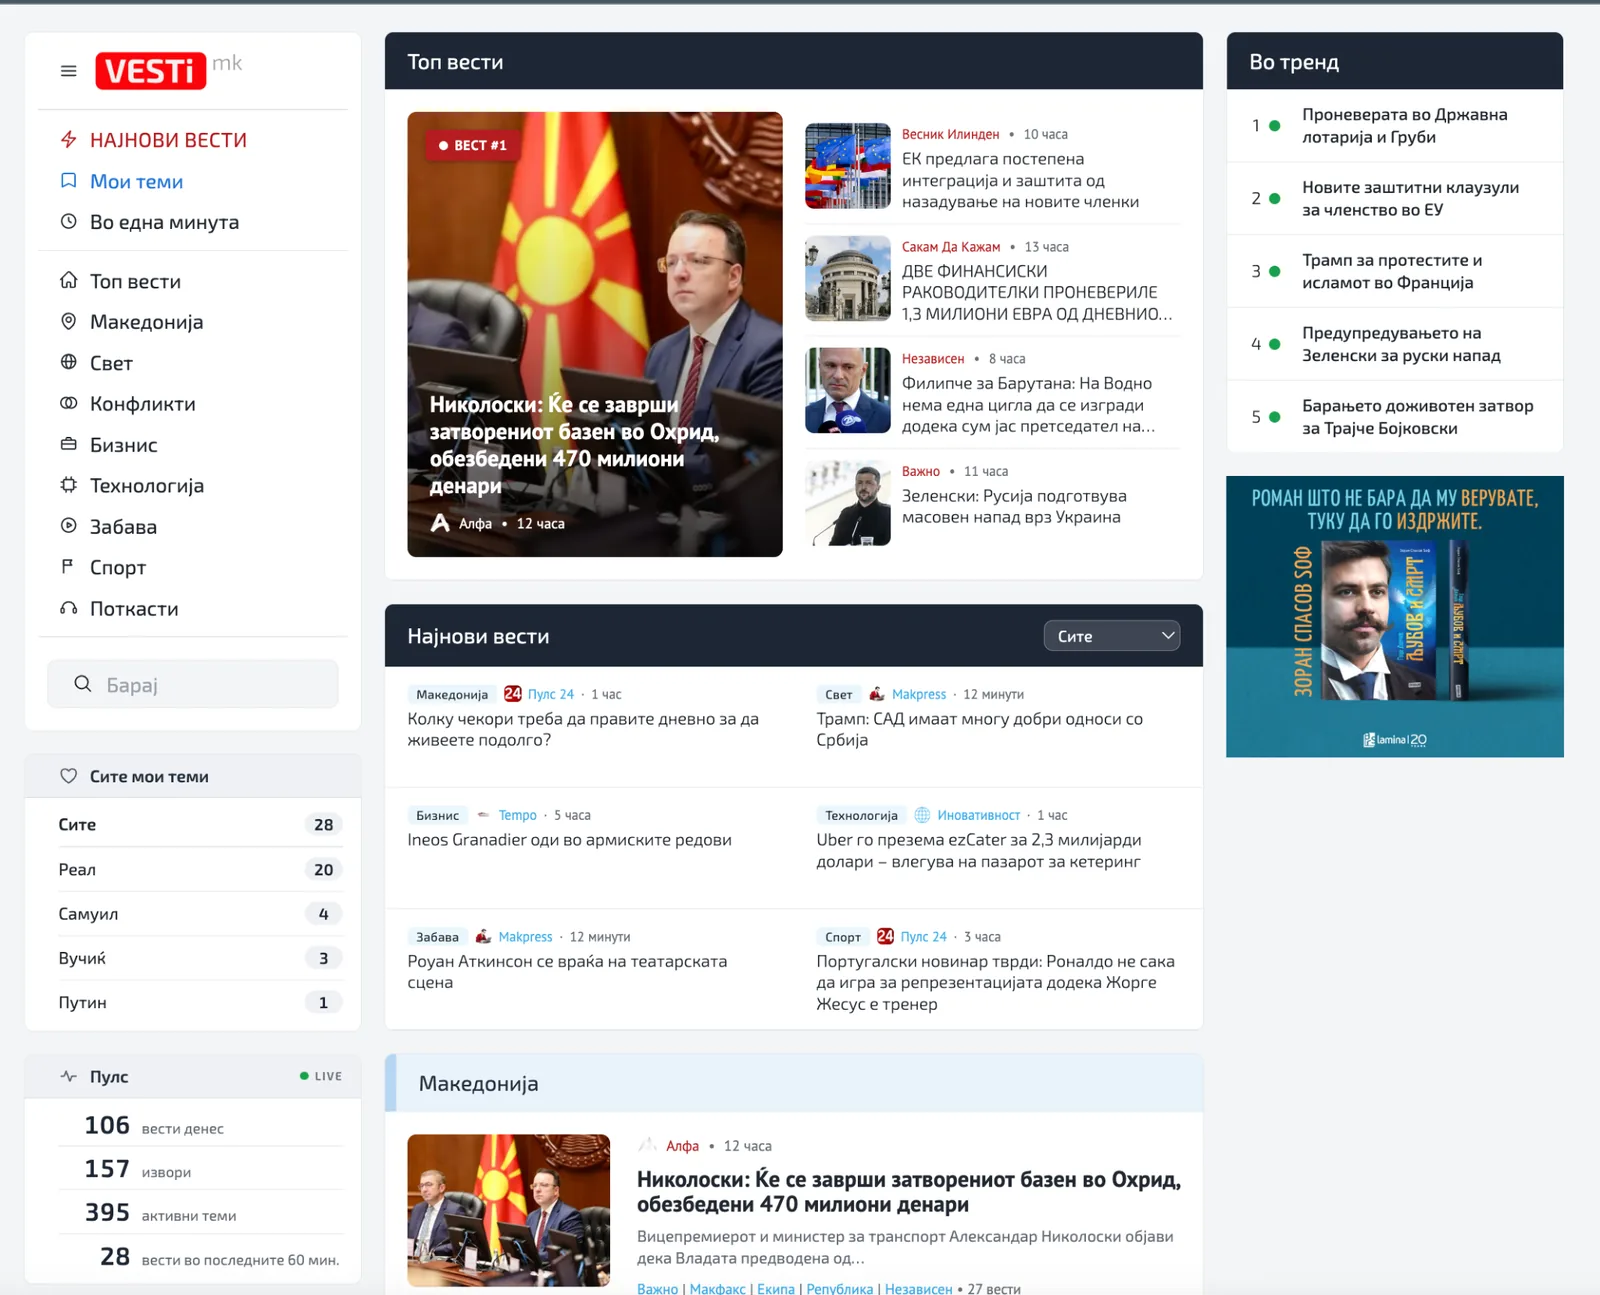Open featured ВЕСТ #1 Николоски story image

pos(595,334)
